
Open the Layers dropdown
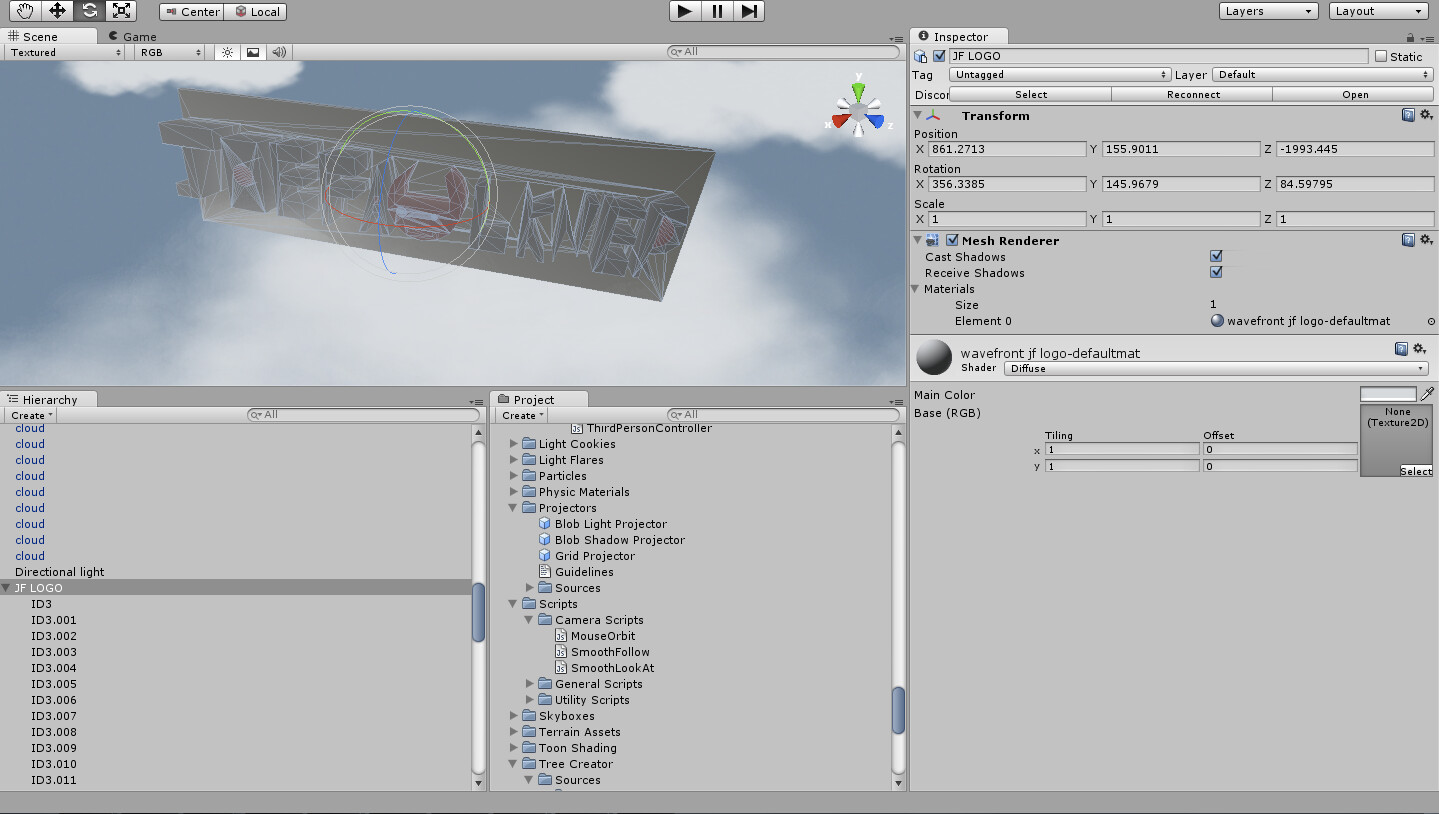pyautogui.click(x=1267, y=10)
